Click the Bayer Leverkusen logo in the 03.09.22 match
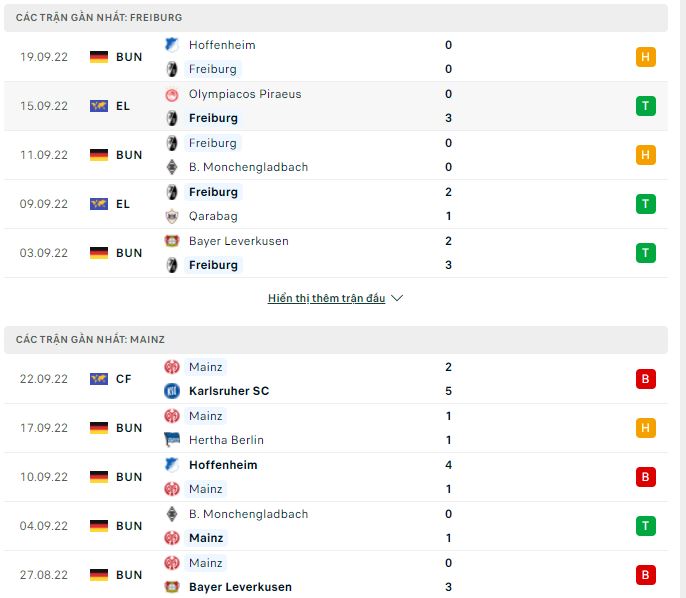Viewport: 686px width, 598px height. [171, 241]
